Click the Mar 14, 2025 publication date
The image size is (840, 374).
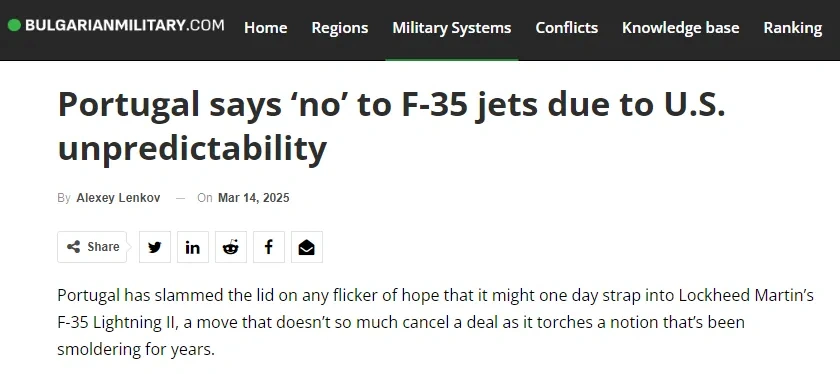coord(253,198)
